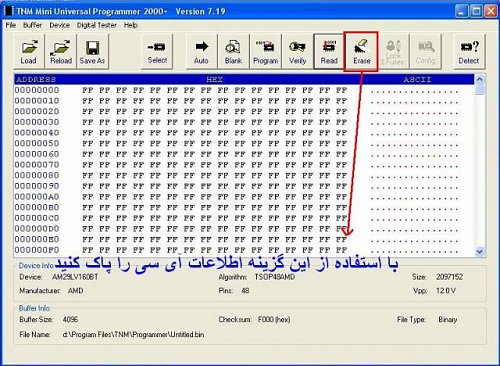This screenshot has width=500, height=366.
Task: Click the ASCII column header
Action: [417, 80]
